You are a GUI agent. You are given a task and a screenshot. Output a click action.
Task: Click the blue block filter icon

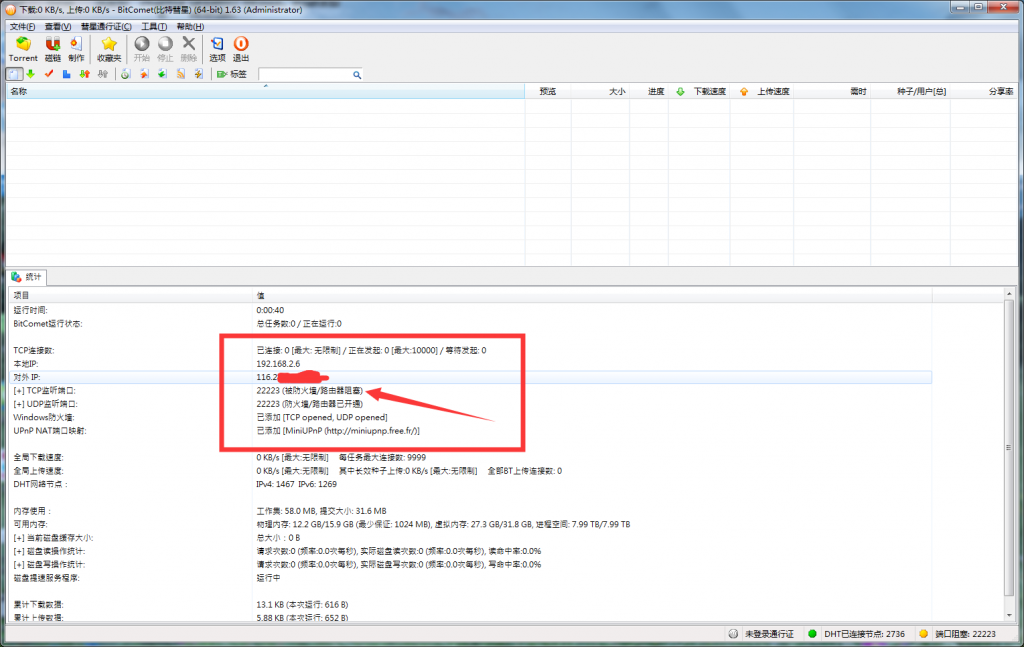[67, 74]
